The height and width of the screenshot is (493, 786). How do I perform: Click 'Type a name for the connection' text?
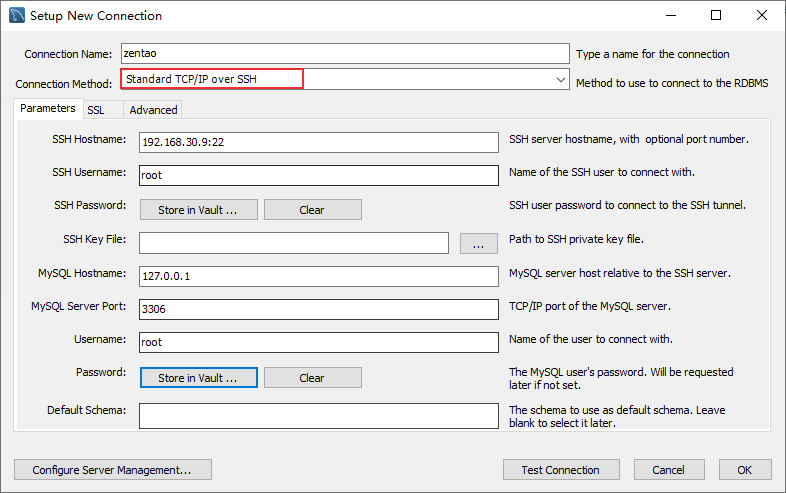click(x=653, y=54)
